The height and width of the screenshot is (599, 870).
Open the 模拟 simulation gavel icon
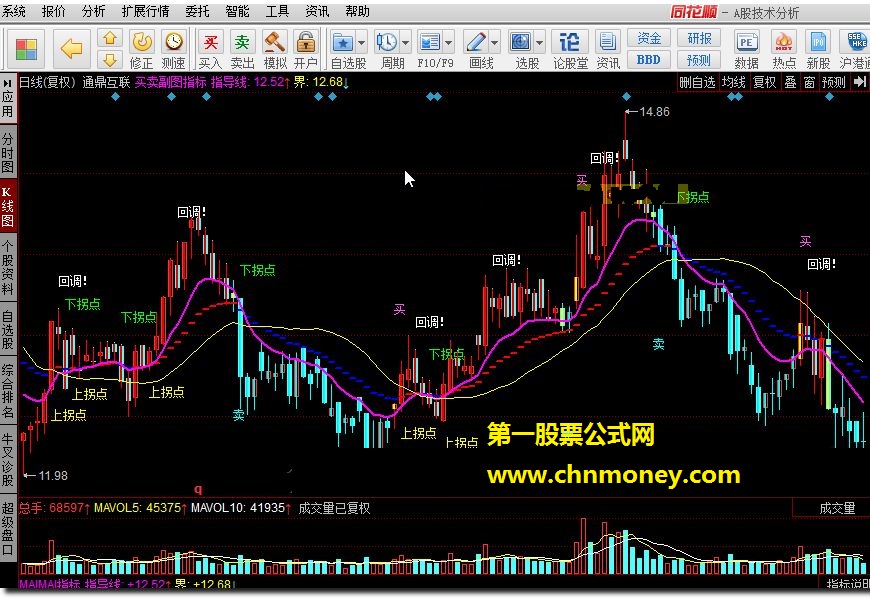275,49
